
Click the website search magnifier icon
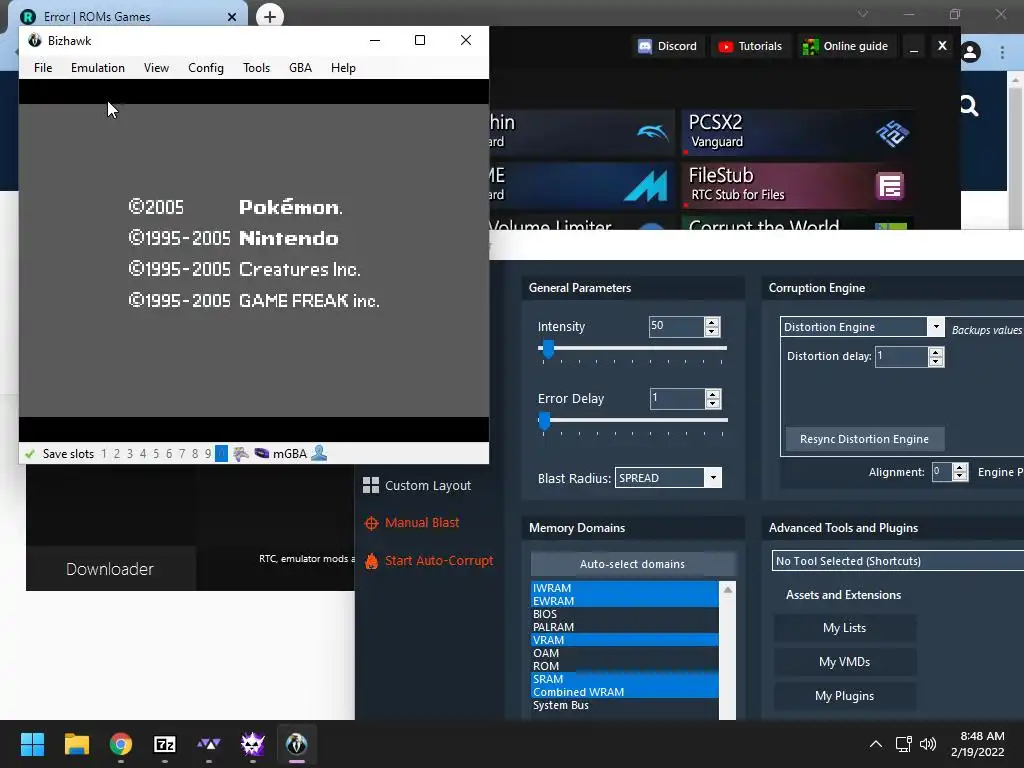(969, 106)
